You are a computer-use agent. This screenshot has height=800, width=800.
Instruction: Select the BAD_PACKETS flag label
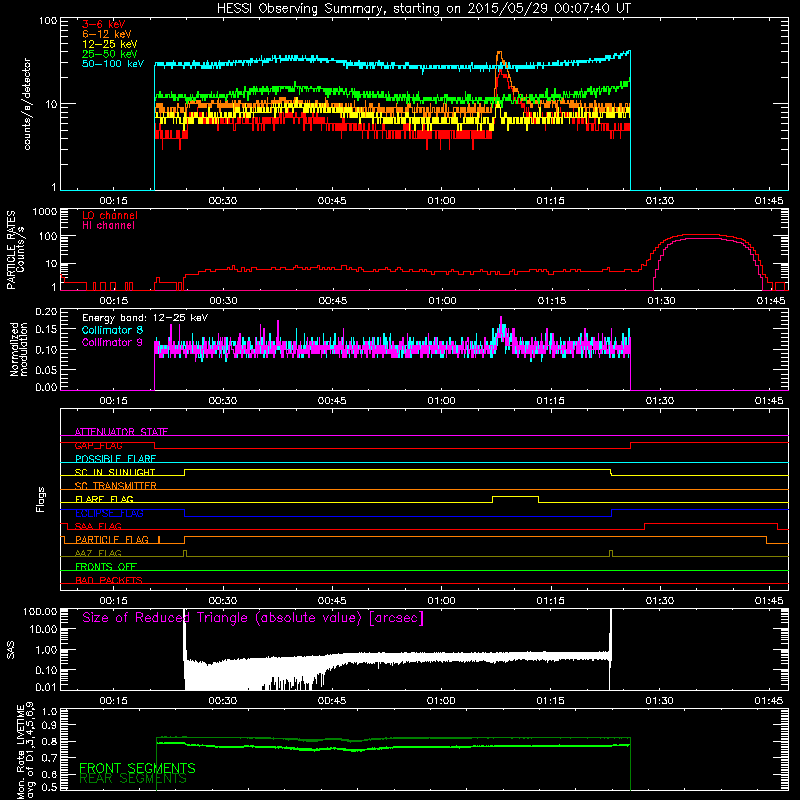(109, 580)
